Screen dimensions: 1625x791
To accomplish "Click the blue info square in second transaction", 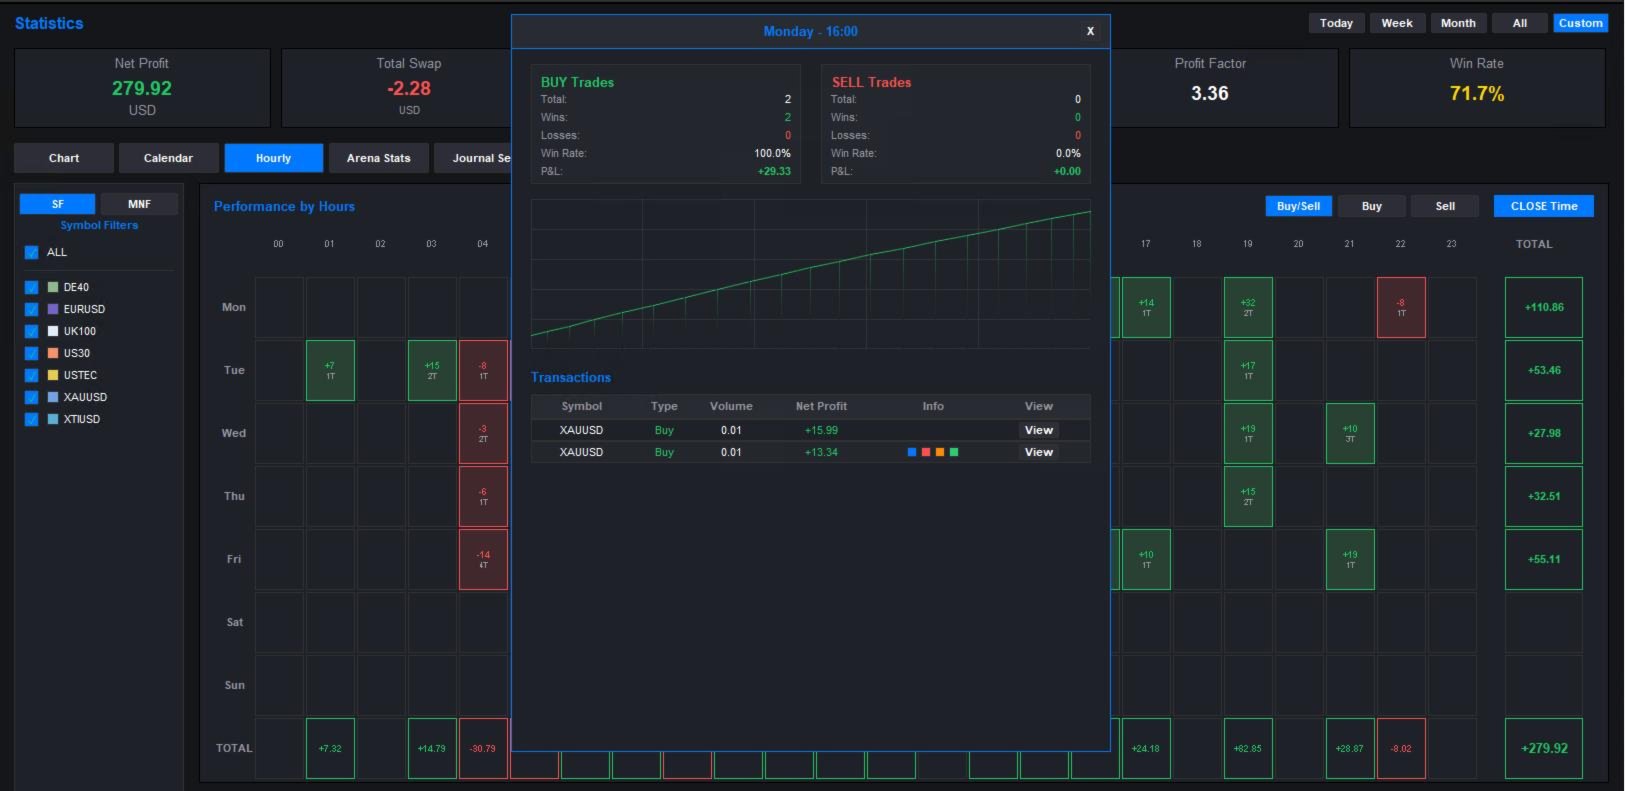I will pos(912,452).
